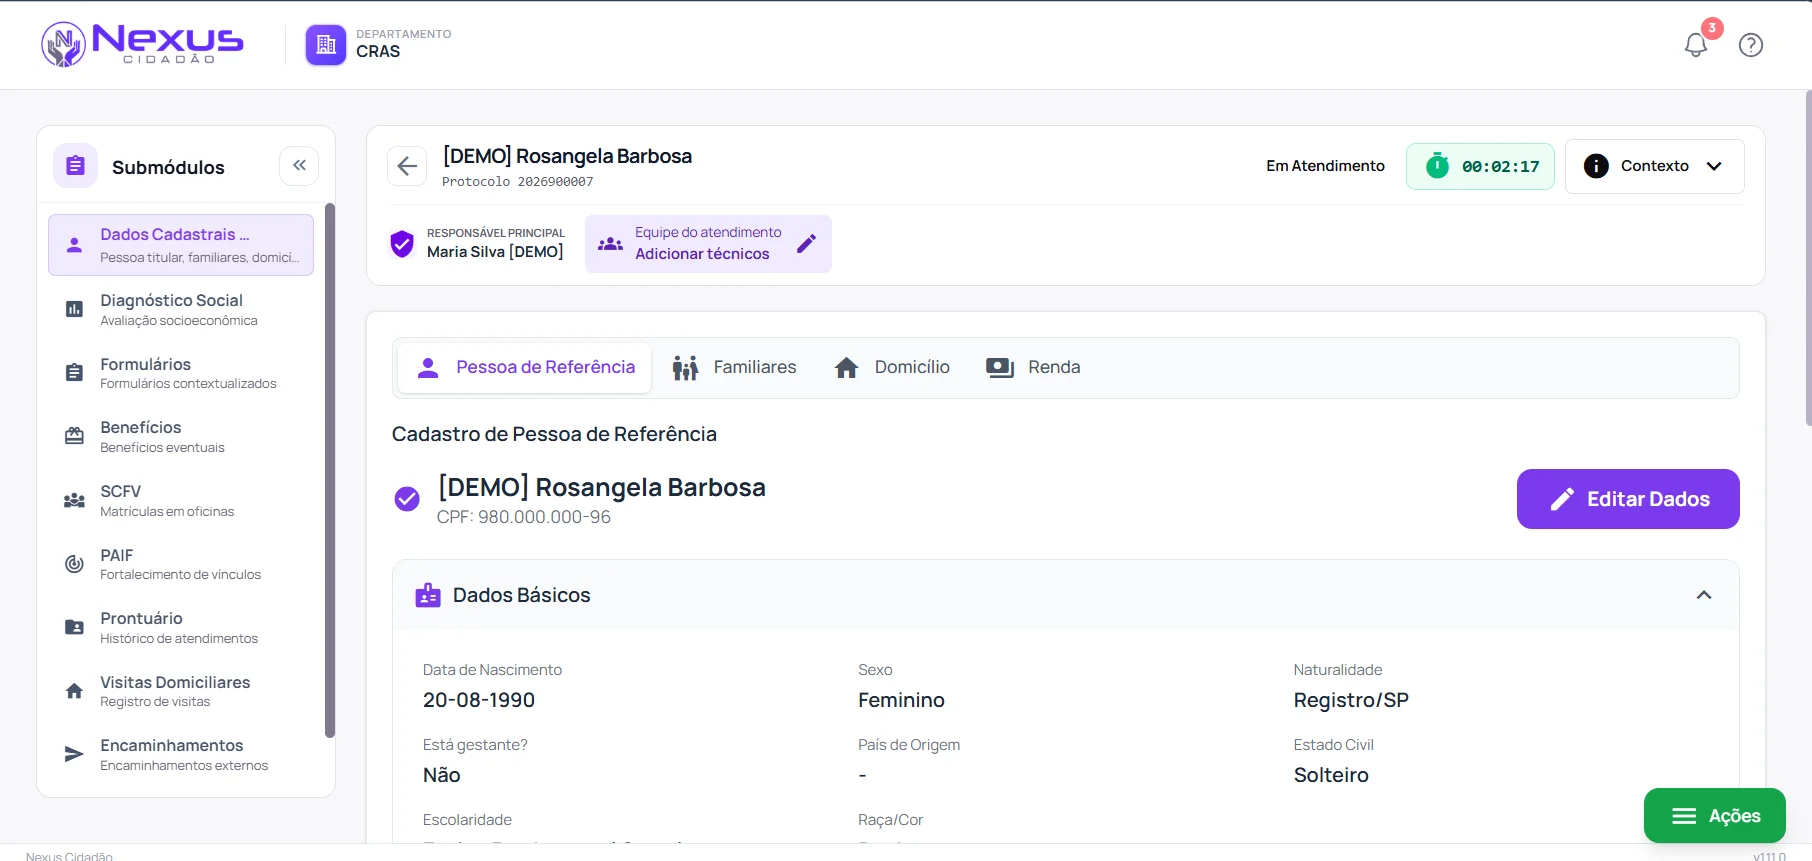Viewport: 1812px width, 861px height.
Task: Click the Responsável Principal shield icon
Action: (402, 243)
